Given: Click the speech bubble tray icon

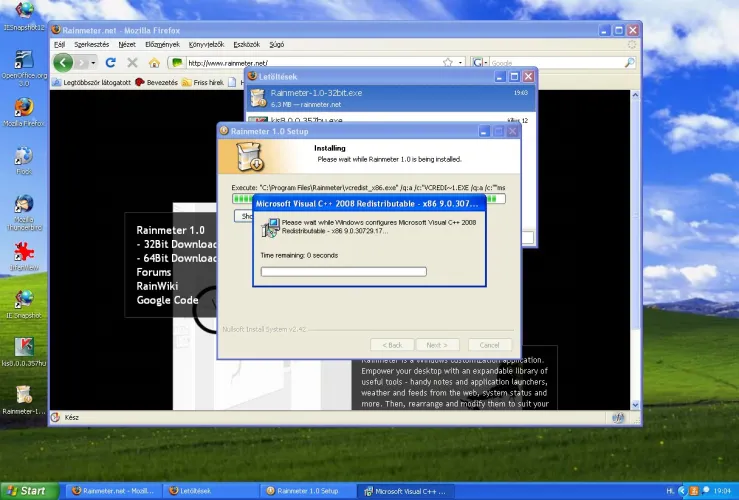Looking at the screenshot, I should coord(706,491).
